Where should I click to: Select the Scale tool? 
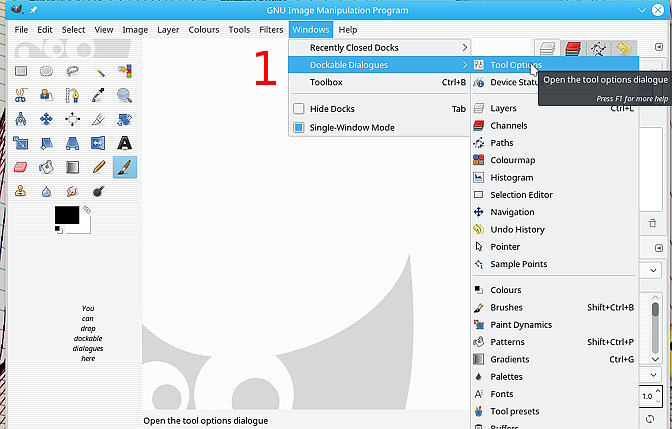coord(21,143)
